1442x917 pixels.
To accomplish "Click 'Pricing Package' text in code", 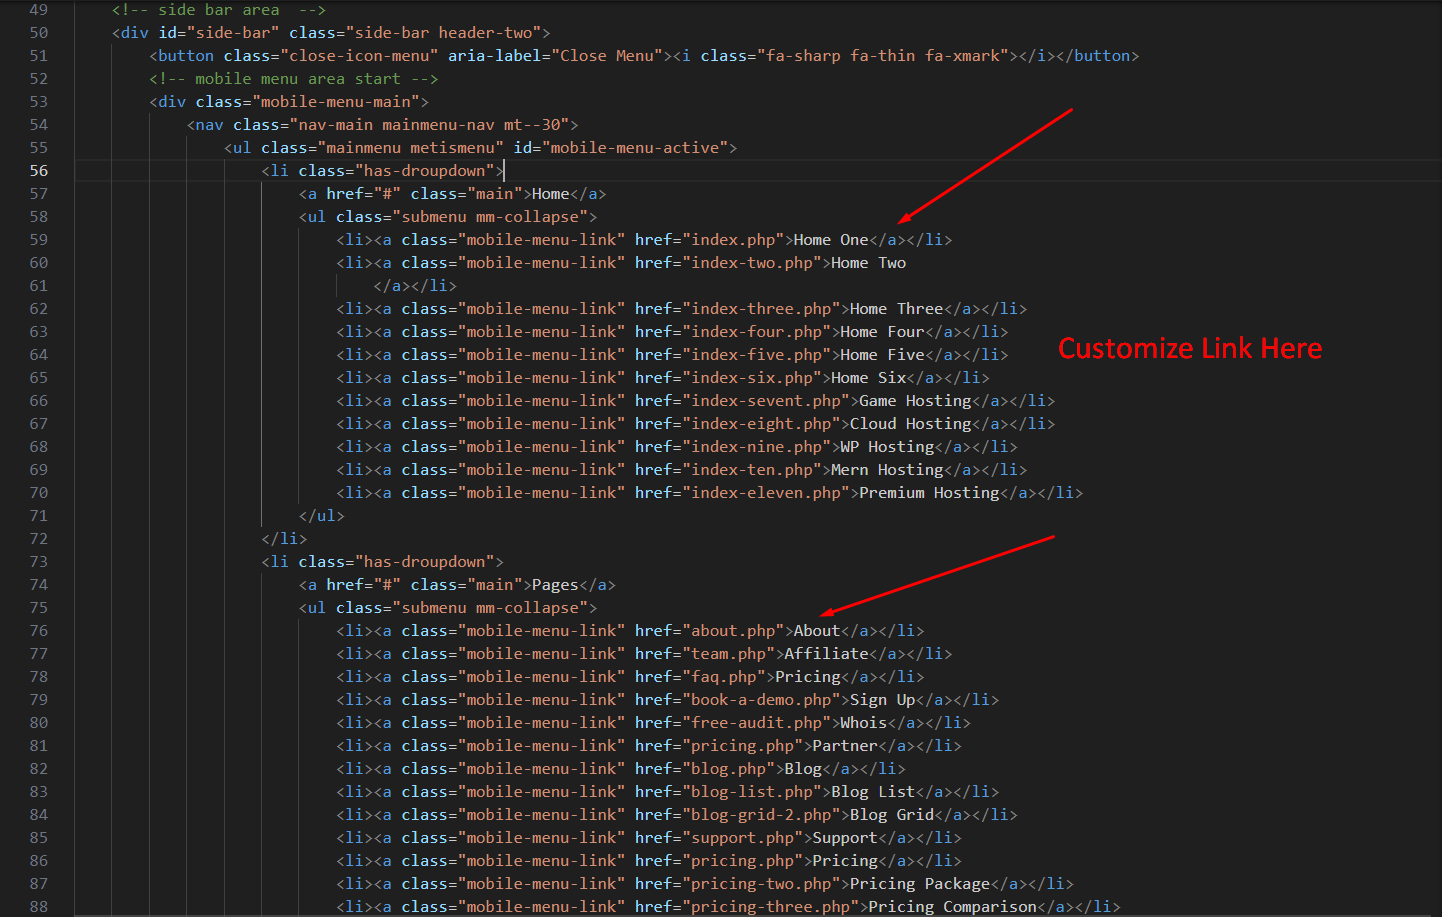I will 920,884.
